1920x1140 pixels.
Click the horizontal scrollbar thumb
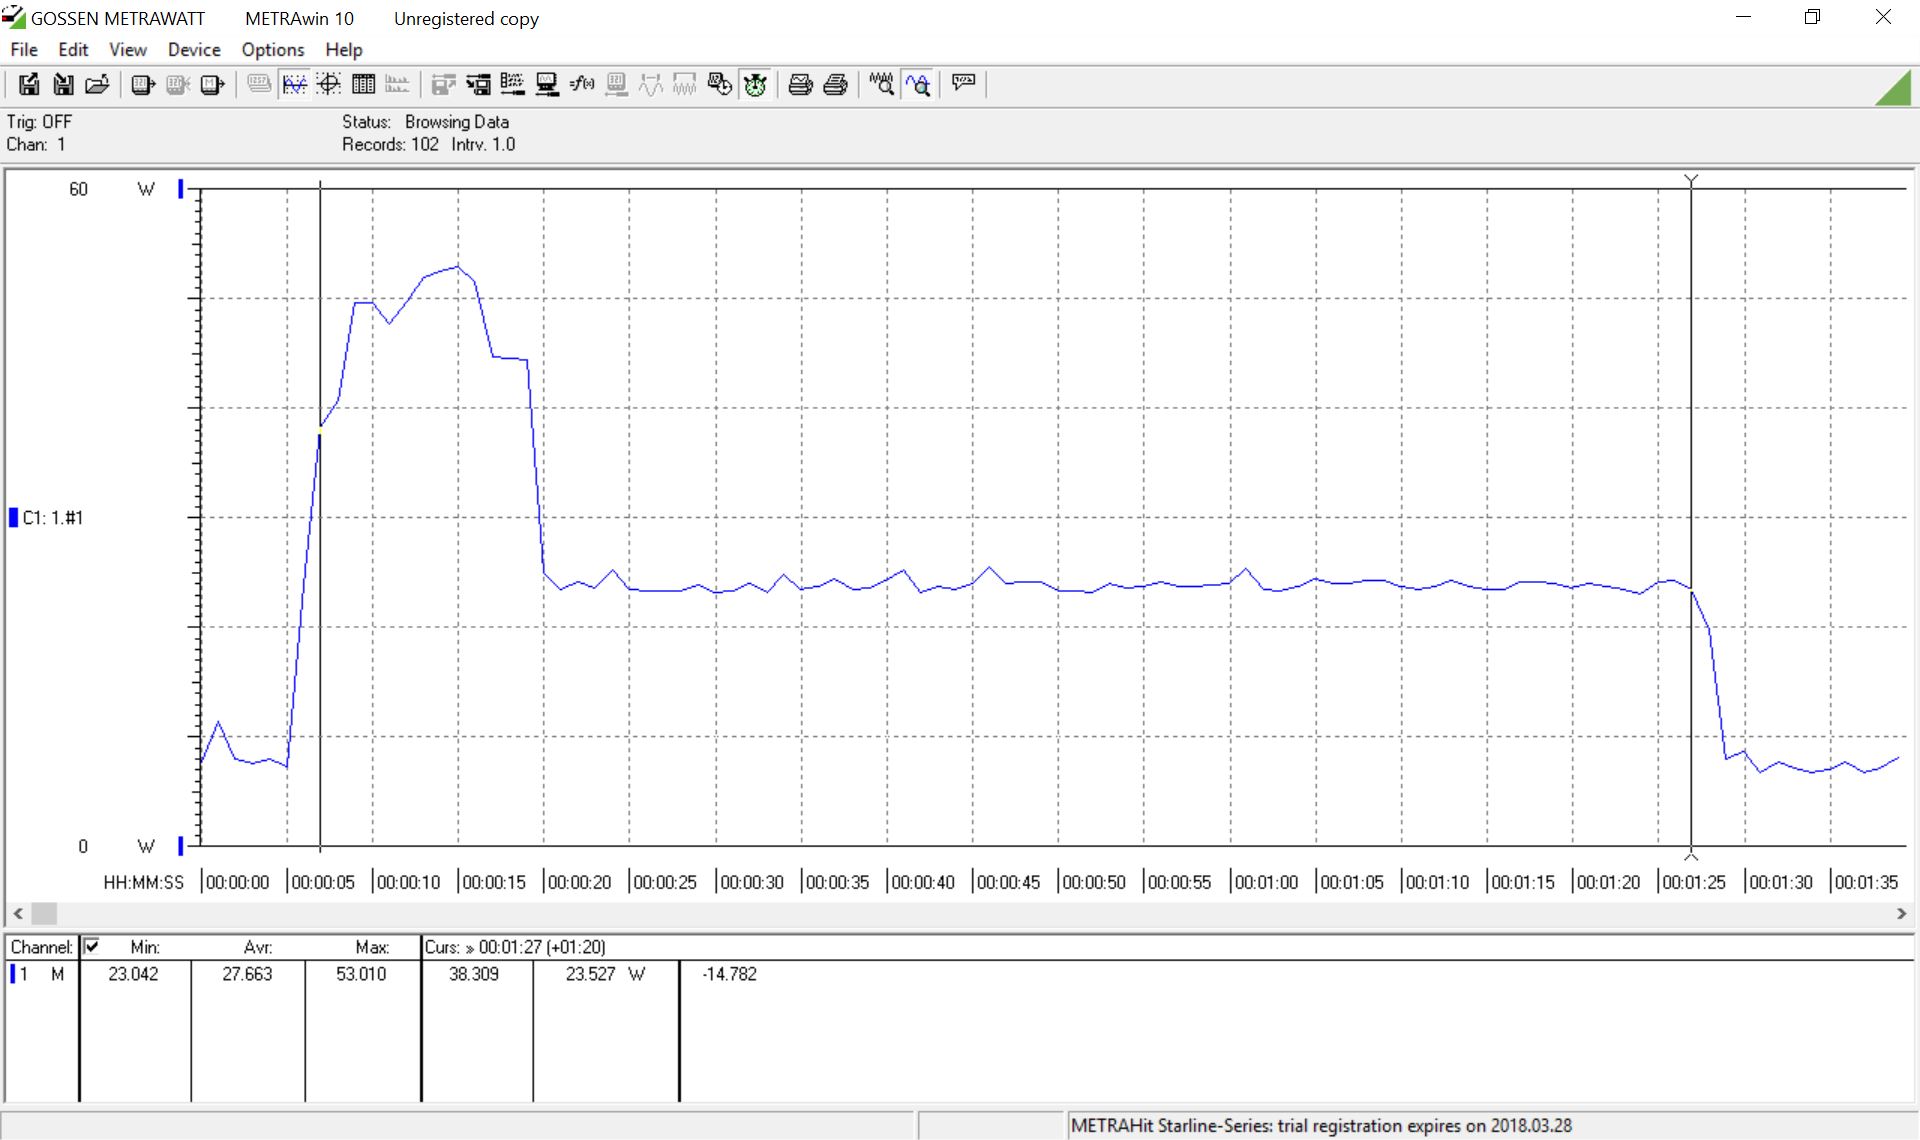click(x=44, y=913)
